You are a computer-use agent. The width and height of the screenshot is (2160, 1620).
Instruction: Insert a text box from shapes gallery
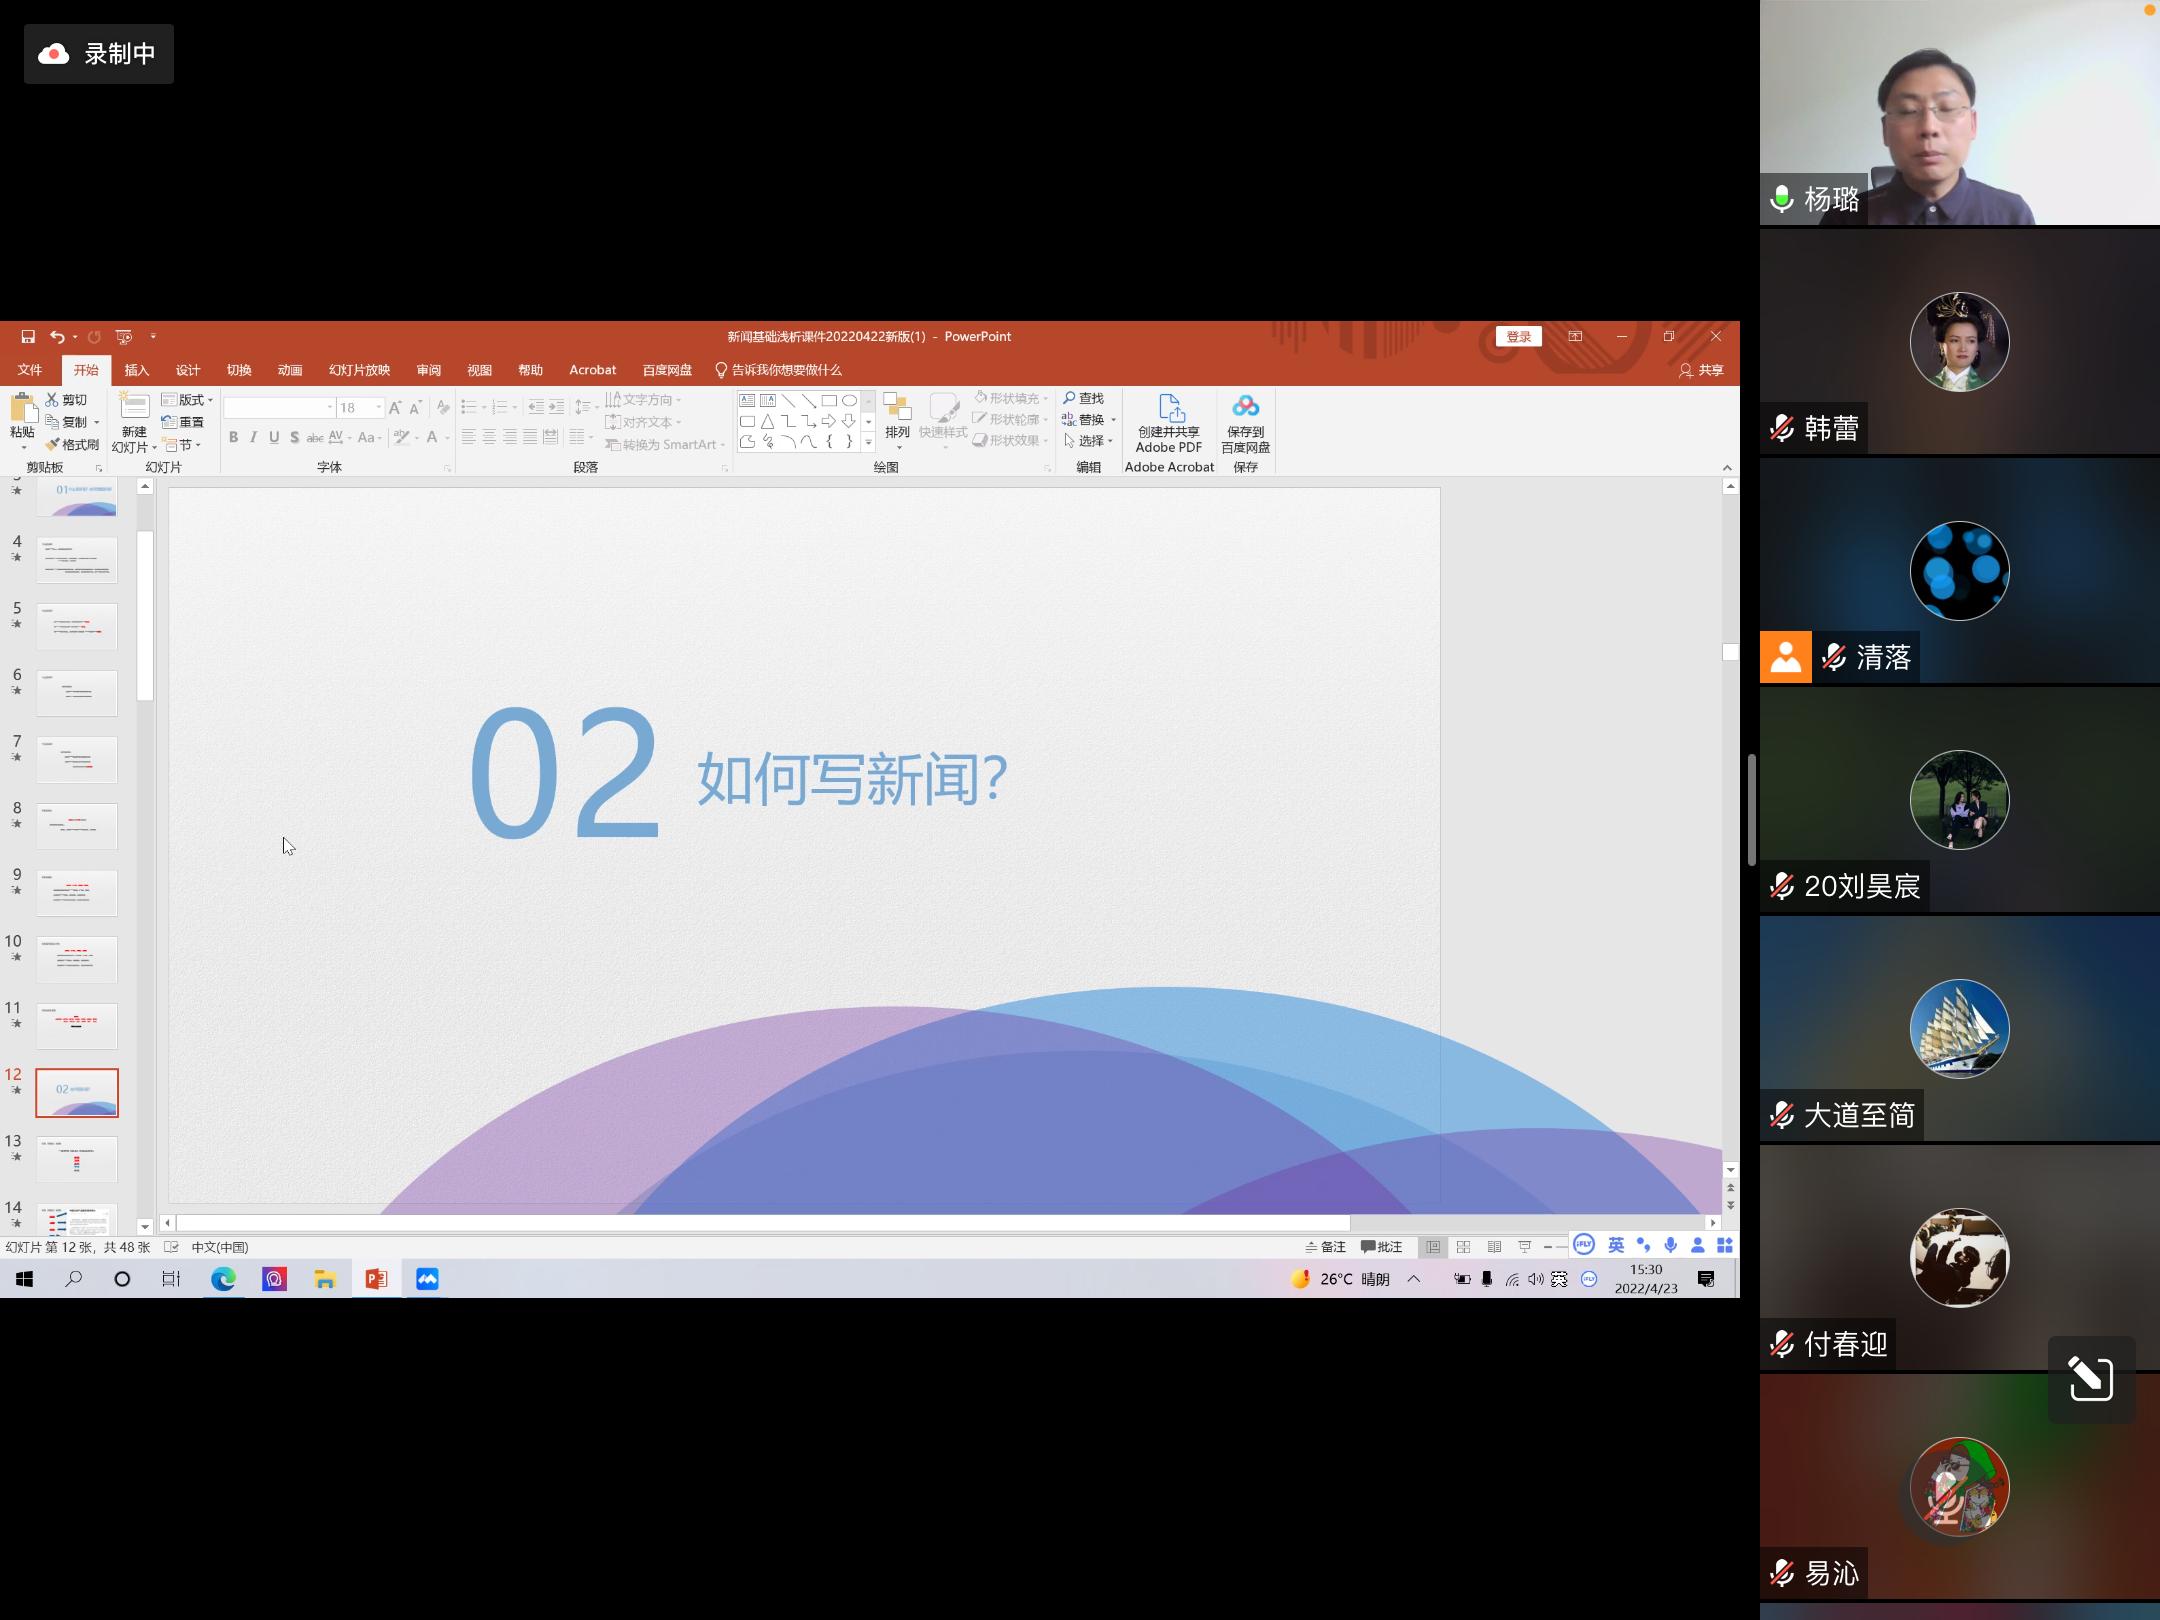[x=747, y=400]
